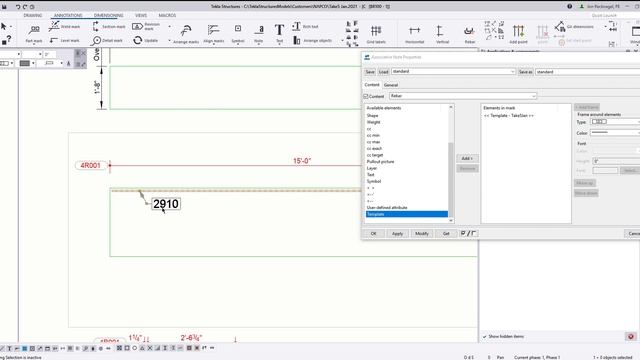
Task: Click the 4R001 mark label in drawing
Action: point(91,165)
